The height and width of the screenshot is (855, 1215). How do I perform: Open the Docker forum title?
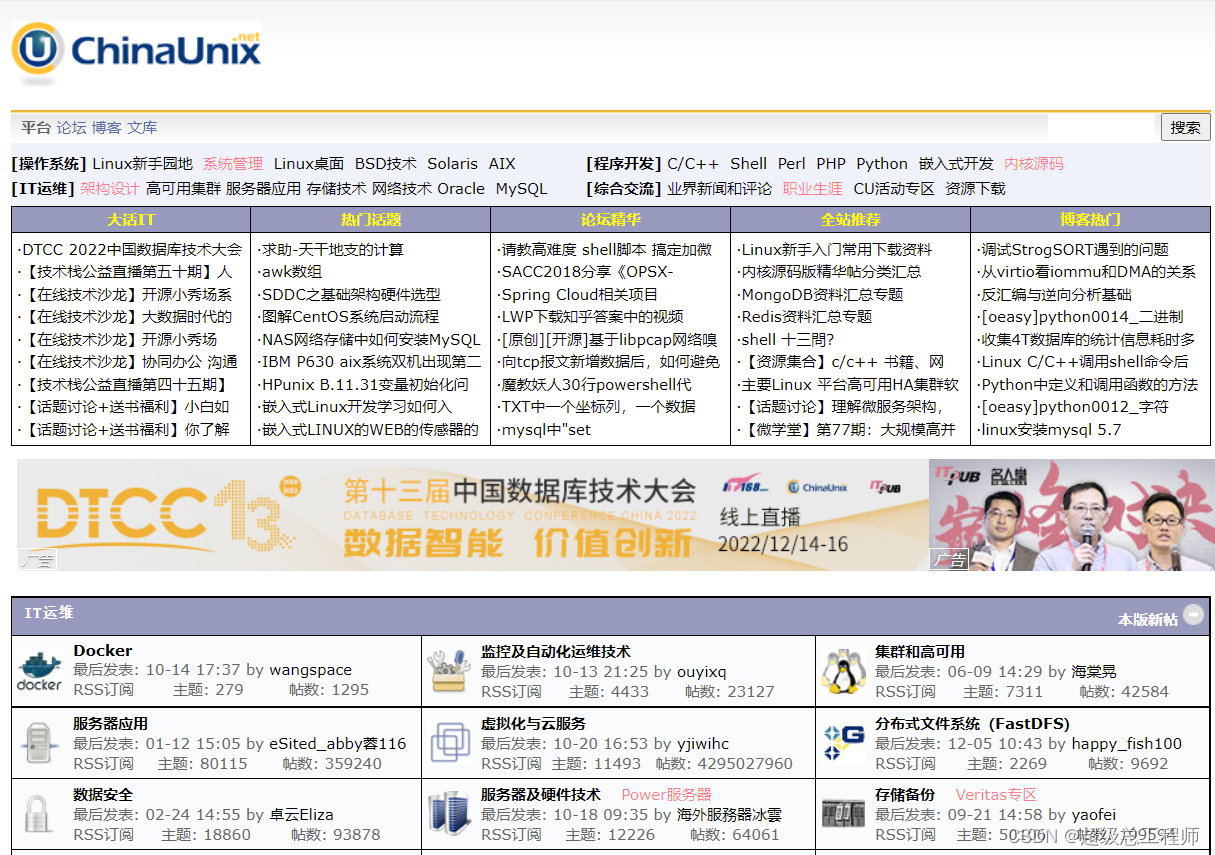click(x=103, y=651)
